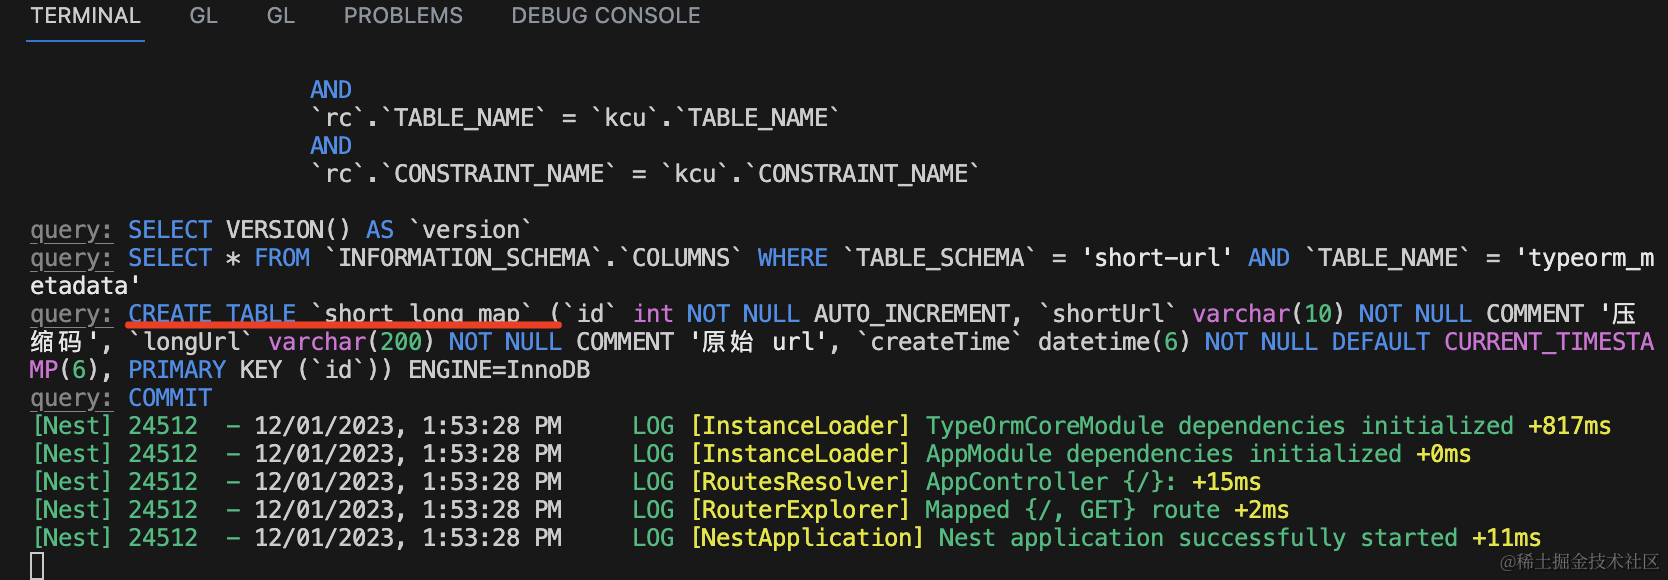Select the first GL tab

pos(203,16)
